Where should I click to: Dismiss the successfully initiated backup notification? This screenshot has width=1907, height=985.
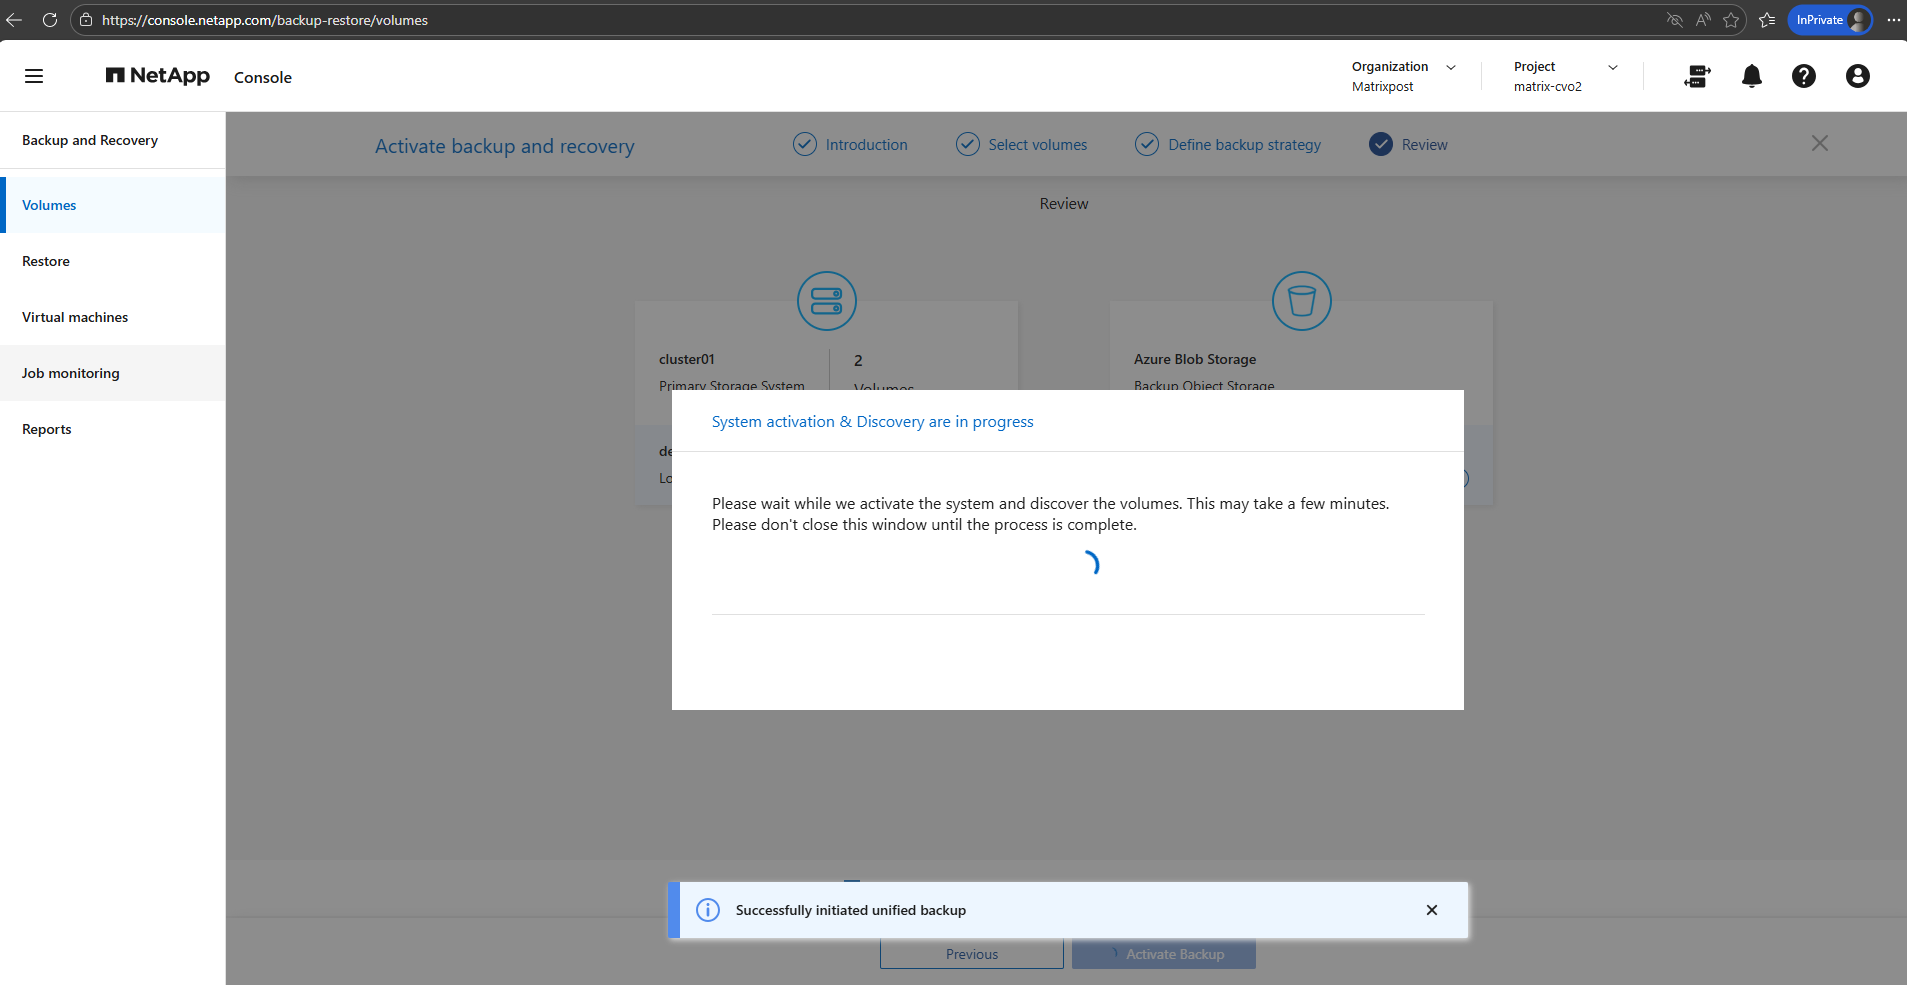tap(1431, 910)
